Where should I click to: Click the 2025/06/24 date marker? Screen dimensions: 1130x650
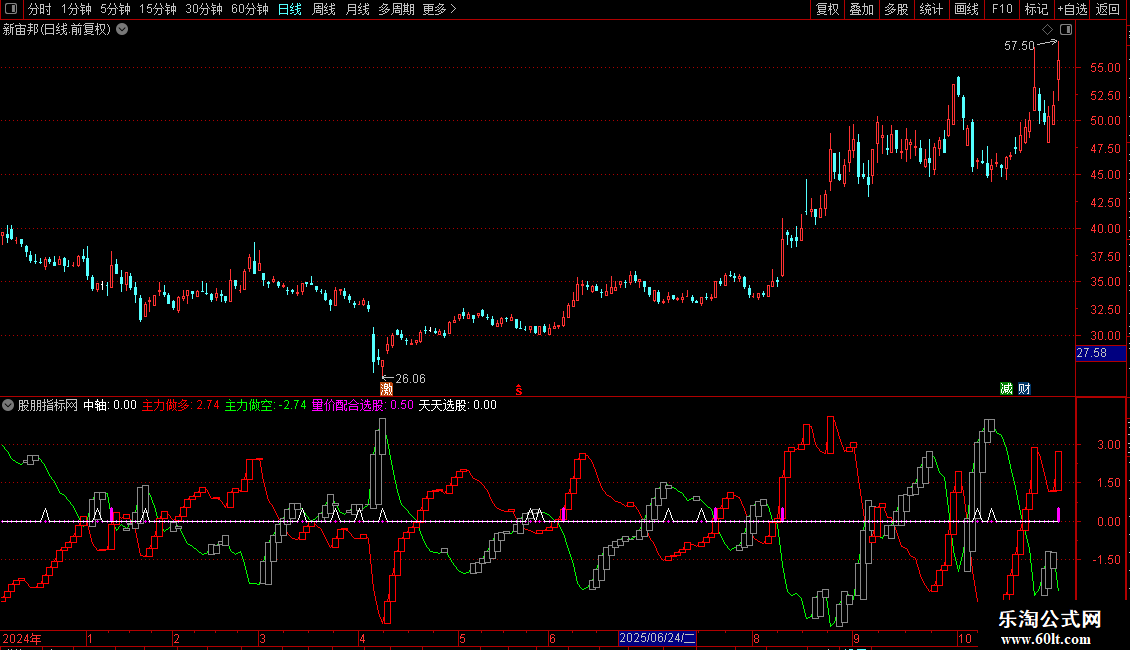coord(657,638)
